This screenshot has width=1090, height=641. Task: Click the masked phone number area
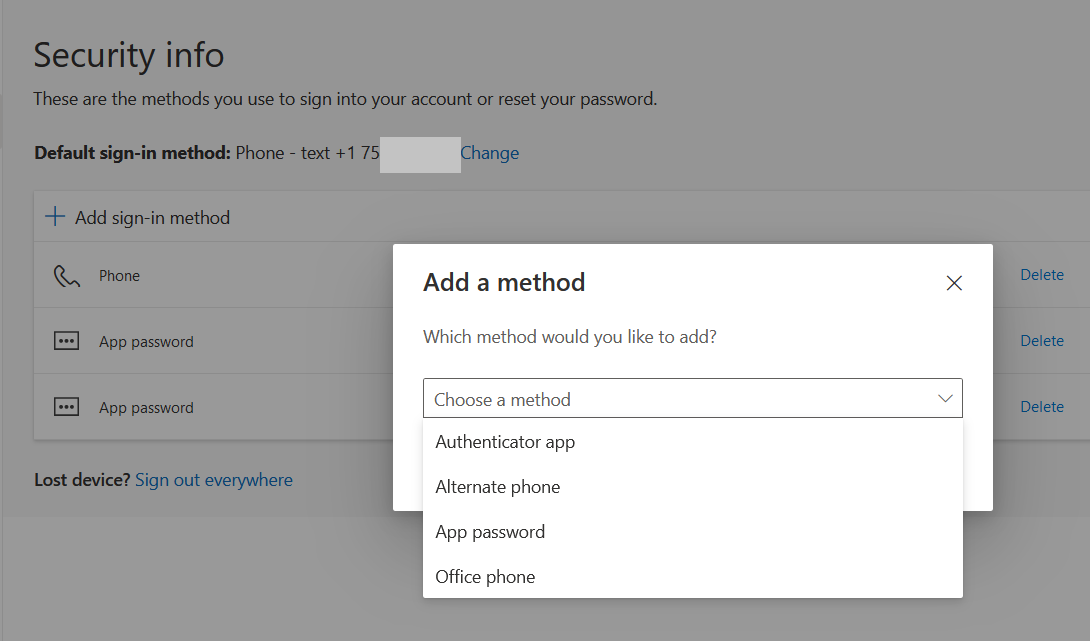420,152
